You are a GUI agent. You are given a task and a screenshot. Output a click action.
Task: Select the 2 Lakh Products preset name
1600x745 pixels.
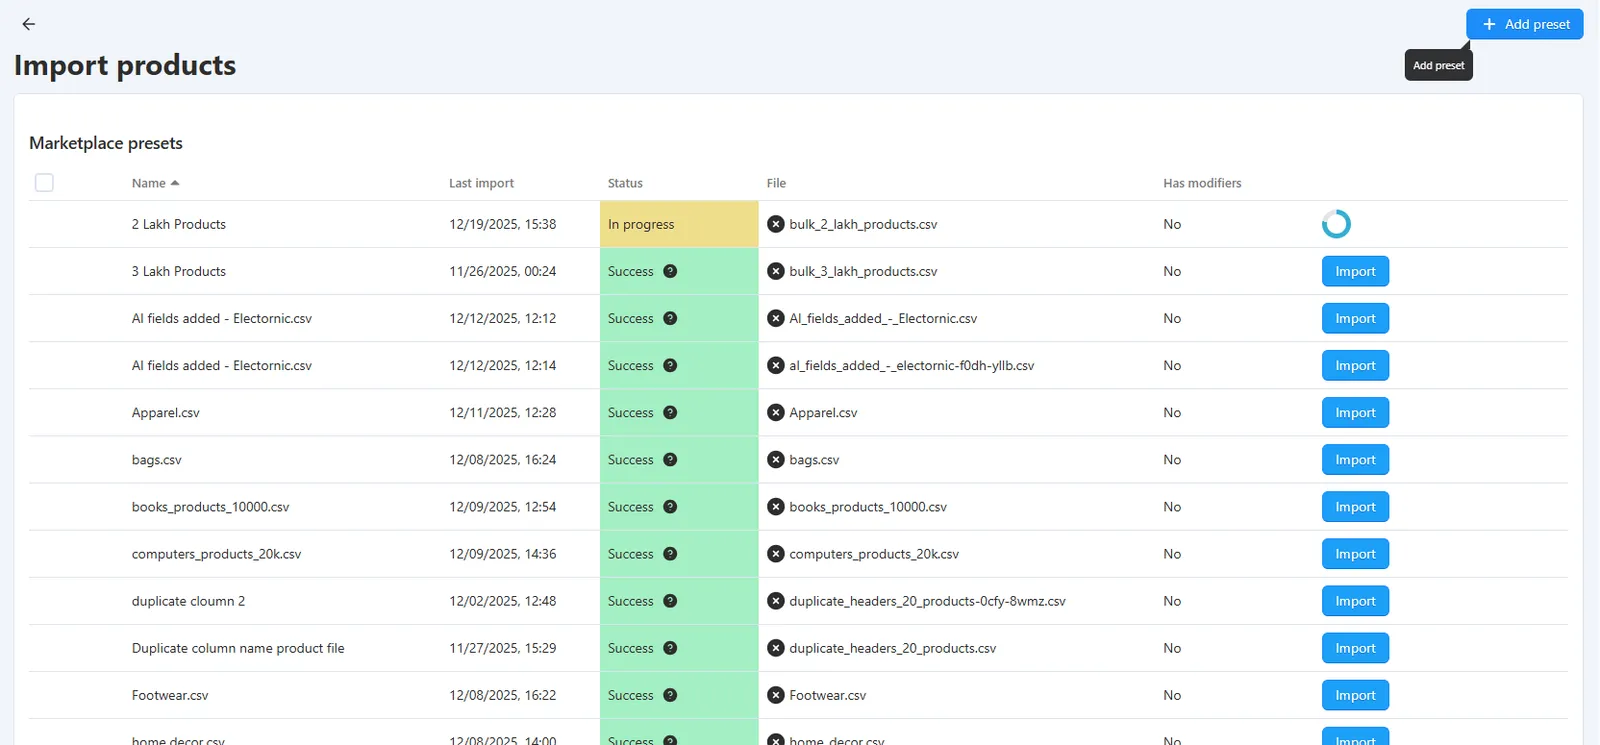(x=179, y=224)
